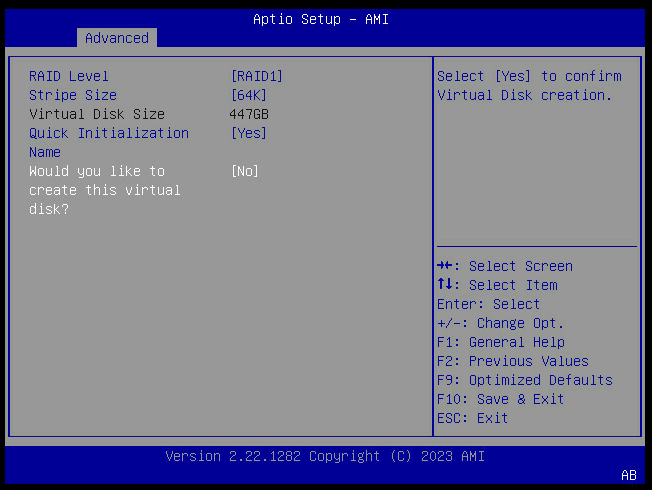Click the left-right arrows Select Screen hint

[505, 266]
